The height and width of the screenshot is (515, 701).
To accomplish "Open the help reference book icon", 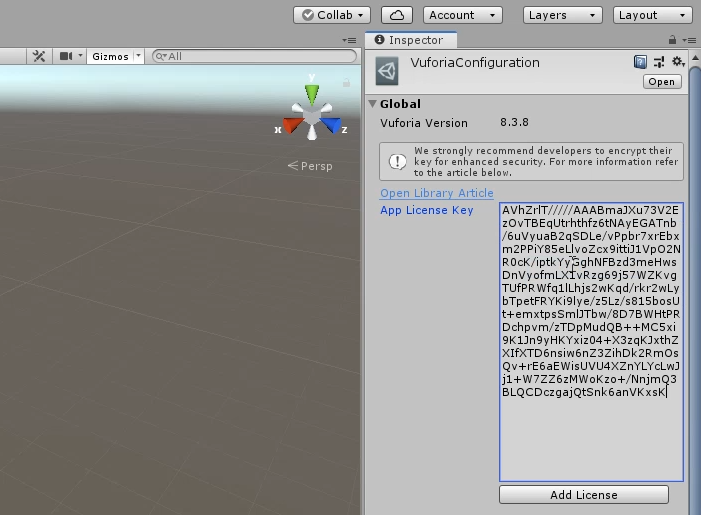I will coord(640,62).
